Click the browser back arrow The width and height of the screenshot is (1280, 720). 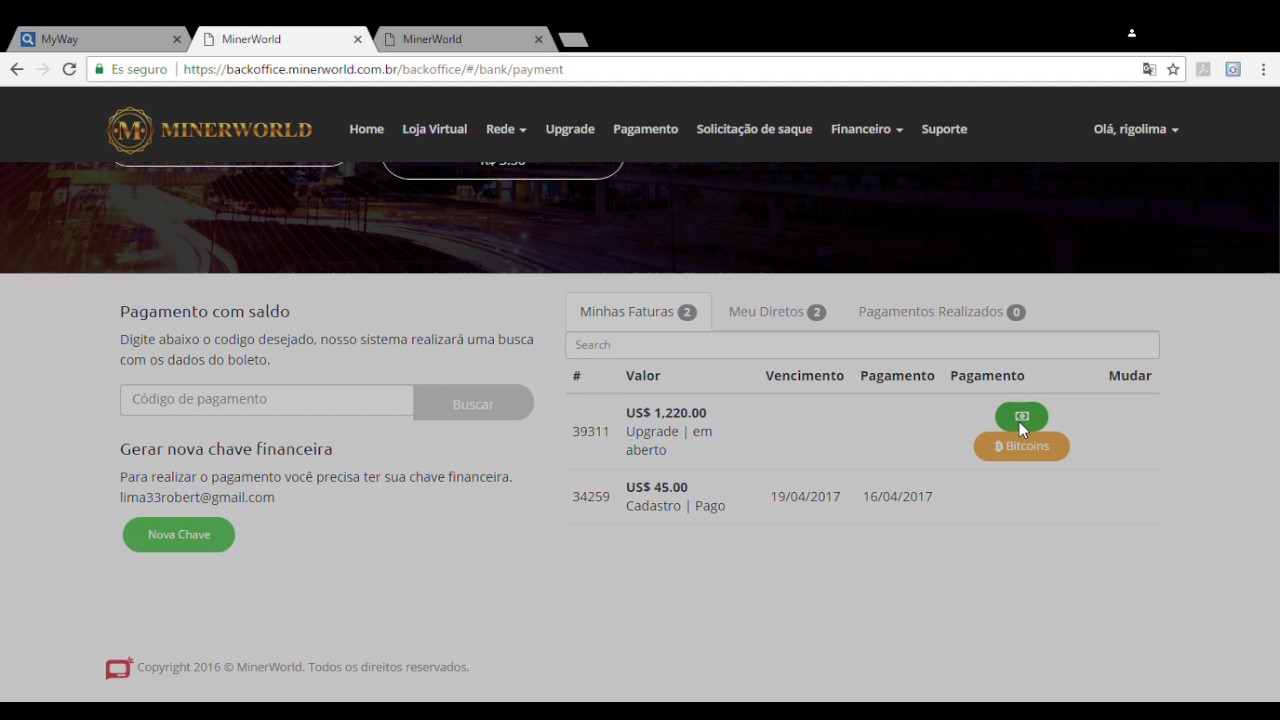16,69
